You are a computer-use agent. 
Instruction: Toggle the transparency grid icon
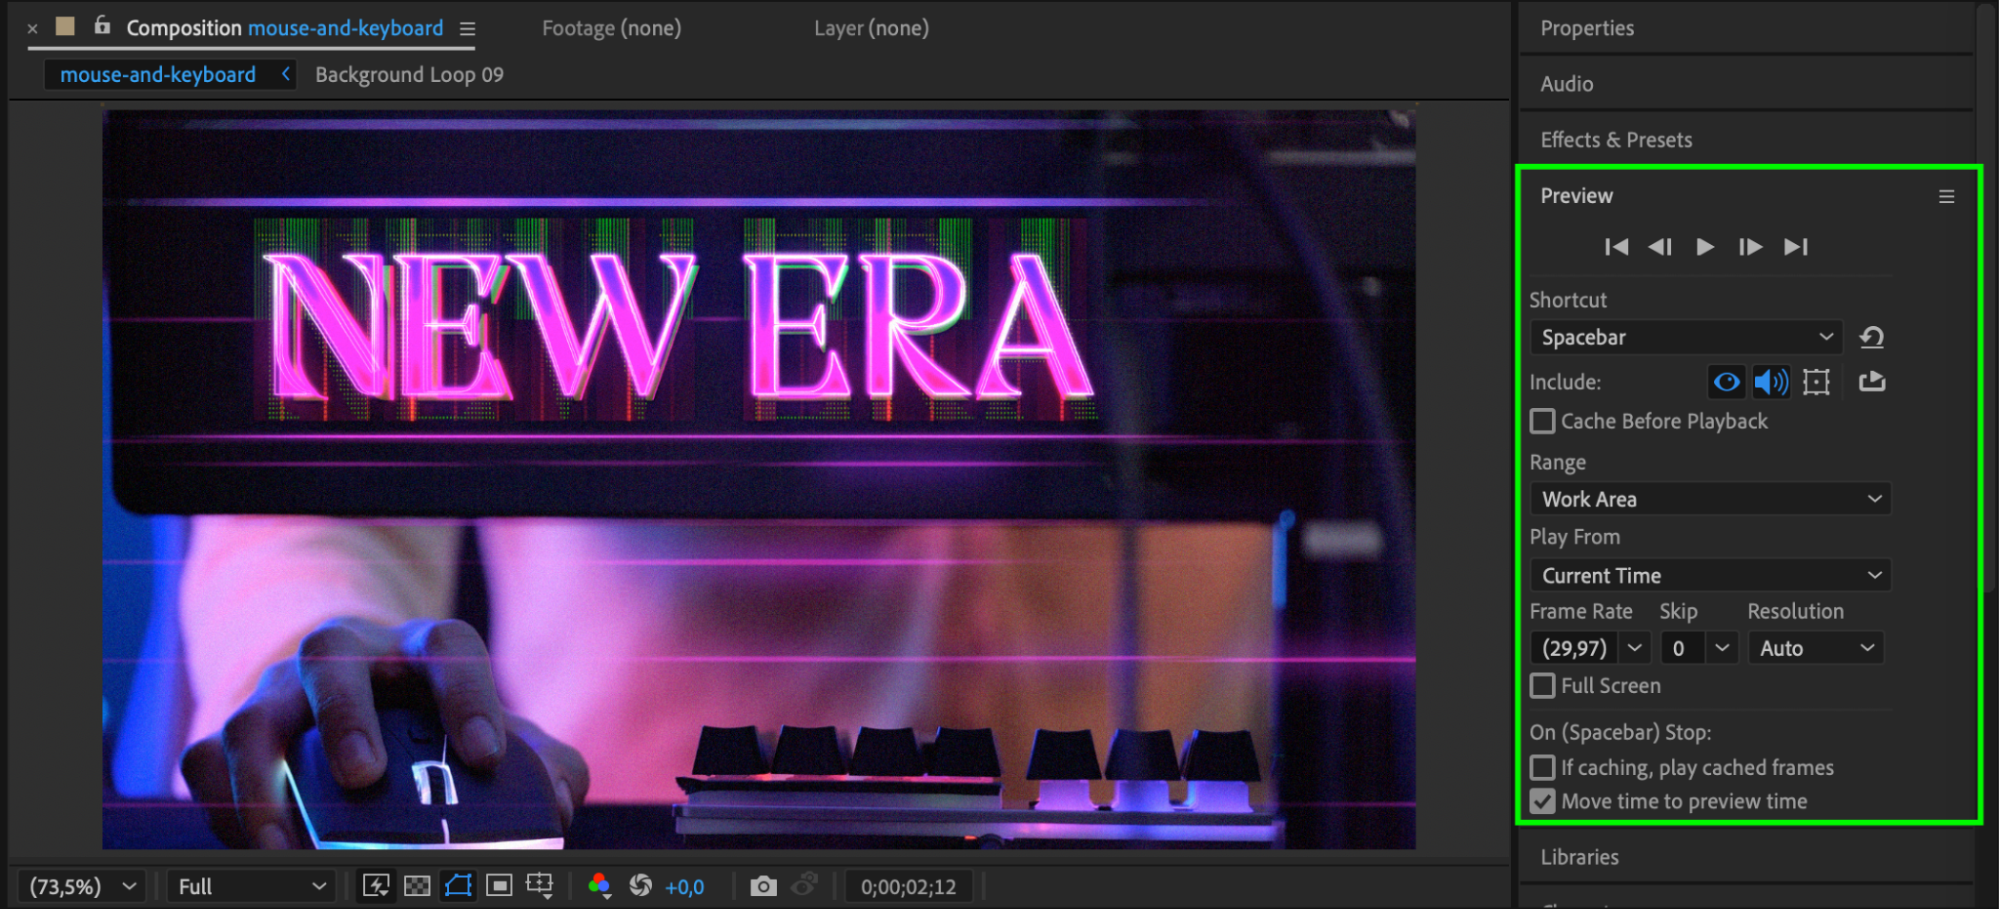(x=417, y=886)
